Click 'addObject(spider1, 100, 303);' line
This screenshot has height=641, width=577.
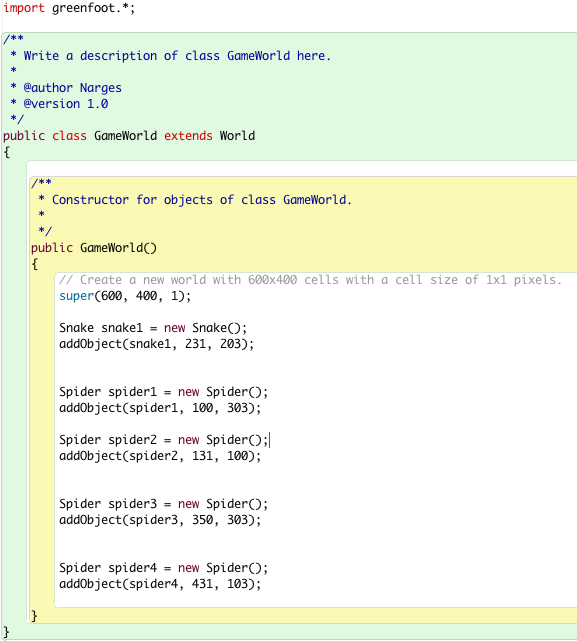tap(160, 408)
